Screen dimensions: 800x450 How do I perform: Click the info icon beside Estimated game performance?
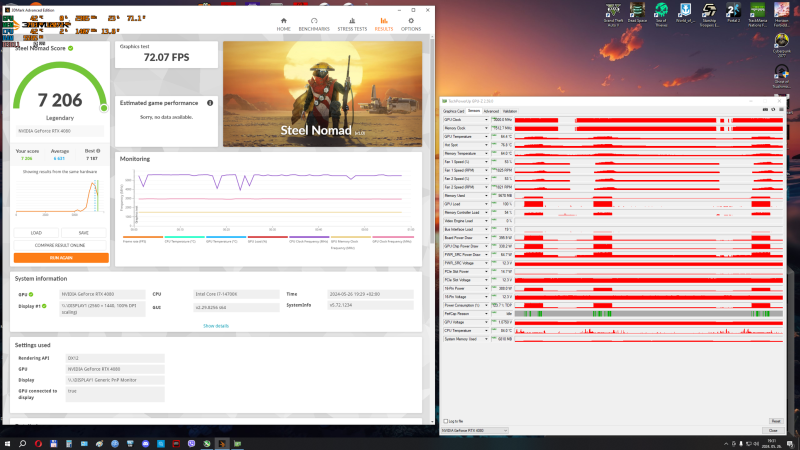tap(210, 103)
